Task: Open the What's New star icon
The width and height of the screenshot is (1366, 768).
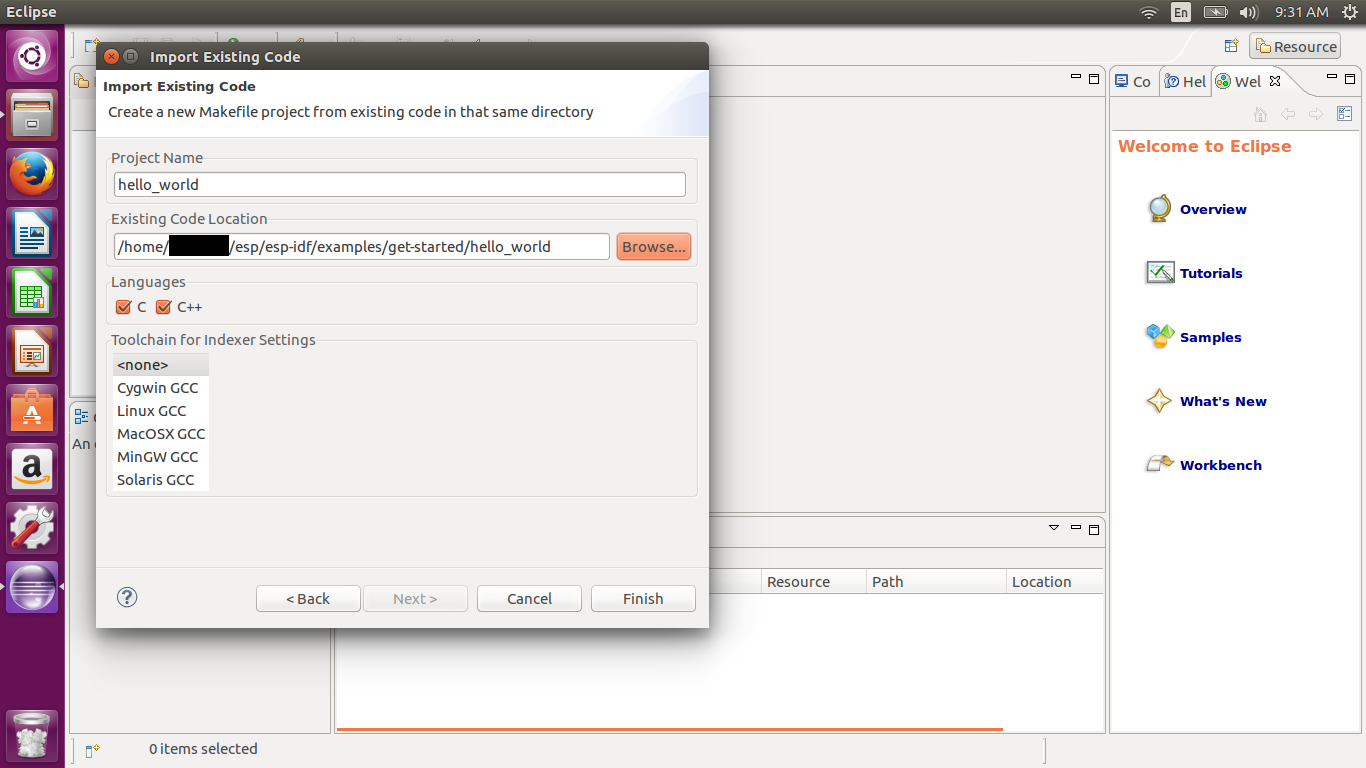Action: pos(1159,401)
